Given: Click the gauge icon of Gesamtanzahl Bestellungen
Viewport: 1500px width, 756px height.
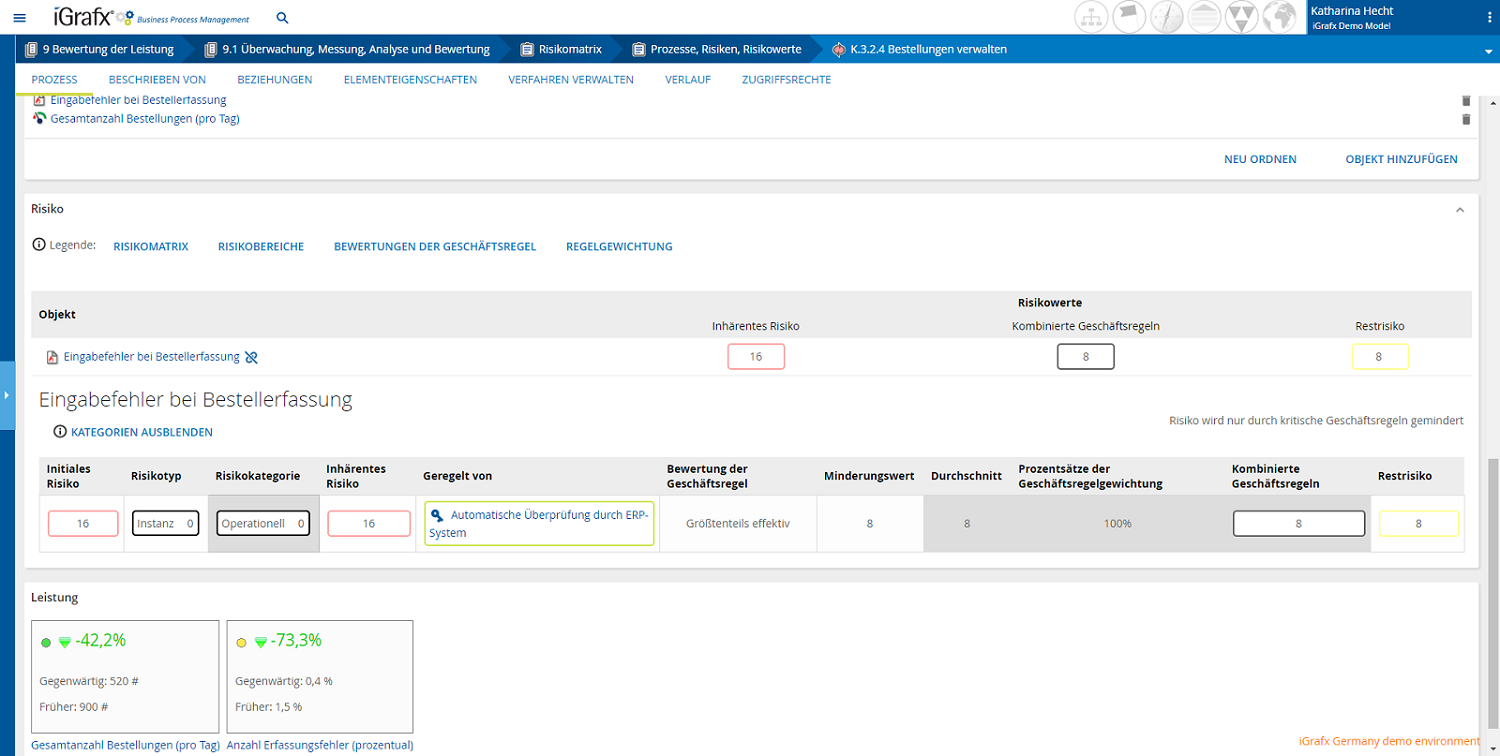Looking at the screenshot, I should pyautogui.click(x=40, y=118).
